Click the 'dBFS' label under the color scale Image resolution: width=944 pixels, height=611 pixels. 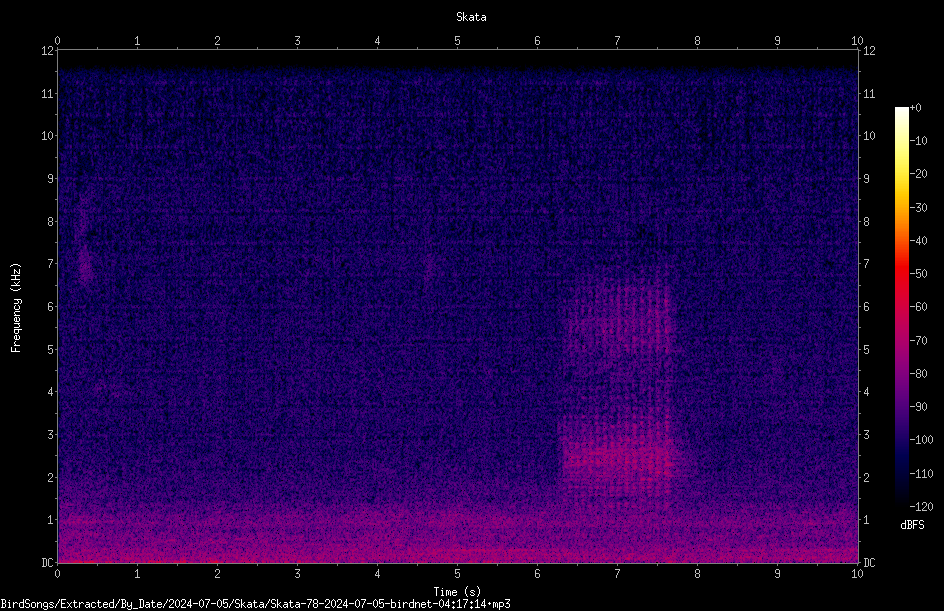pyautogui.click(x=912, y=525)
